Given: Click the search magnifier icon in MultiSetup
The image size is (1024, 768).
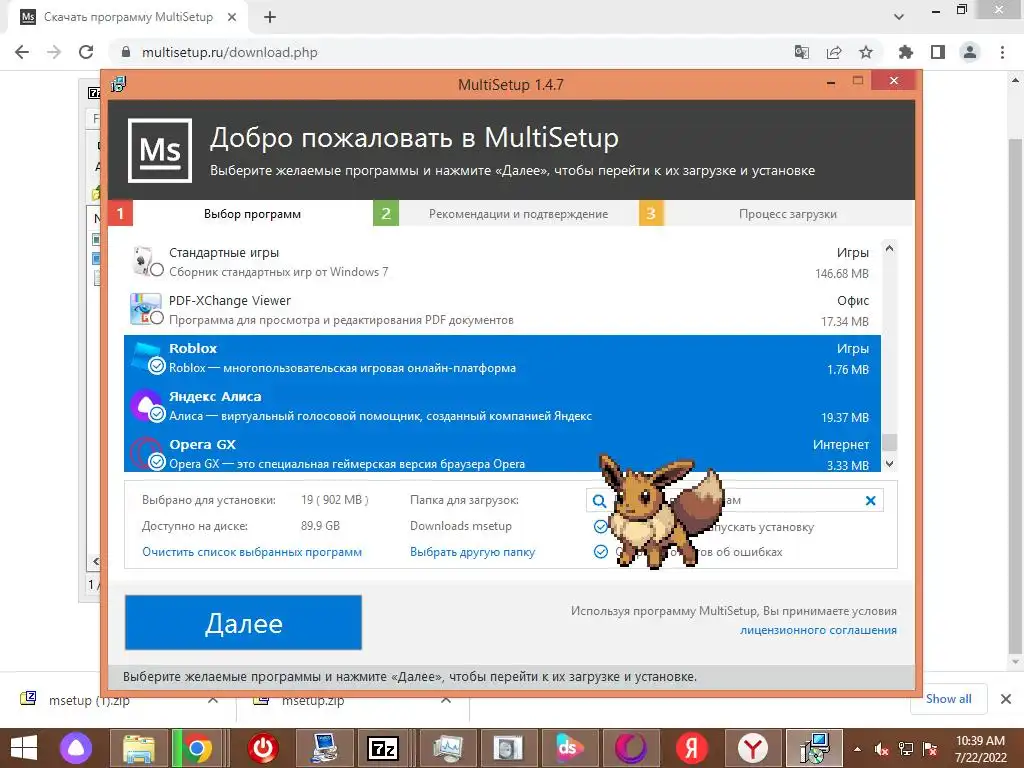Looking at the screenshot, I should tap(599, 501).
